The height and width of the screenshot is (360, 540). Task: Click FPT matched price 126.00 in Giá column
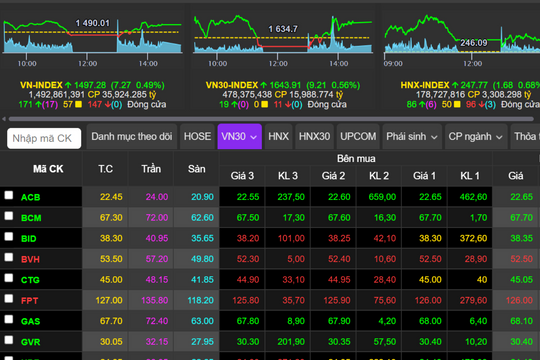[x=519, y=300]
